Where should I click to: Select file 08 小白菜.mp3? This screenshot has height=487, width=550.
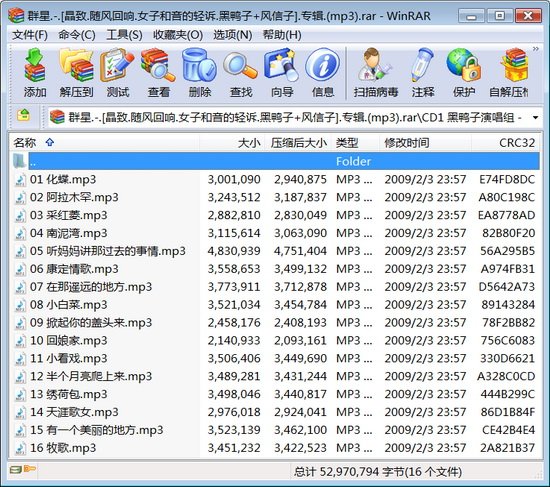coord(275,305)
